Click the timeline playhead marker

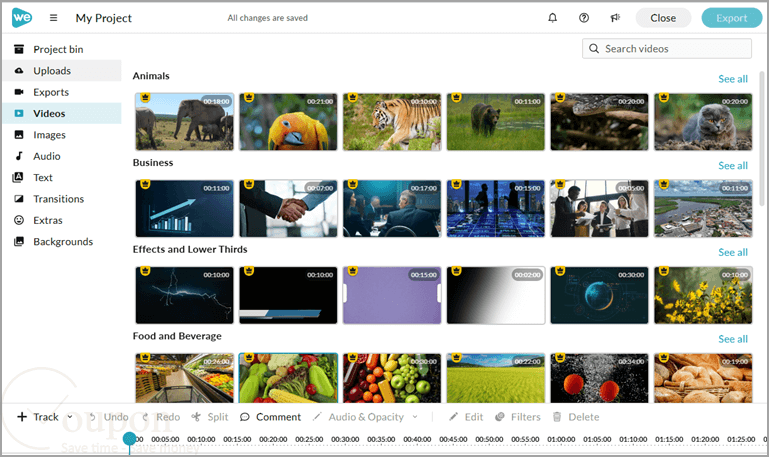(x=129, y=439)
